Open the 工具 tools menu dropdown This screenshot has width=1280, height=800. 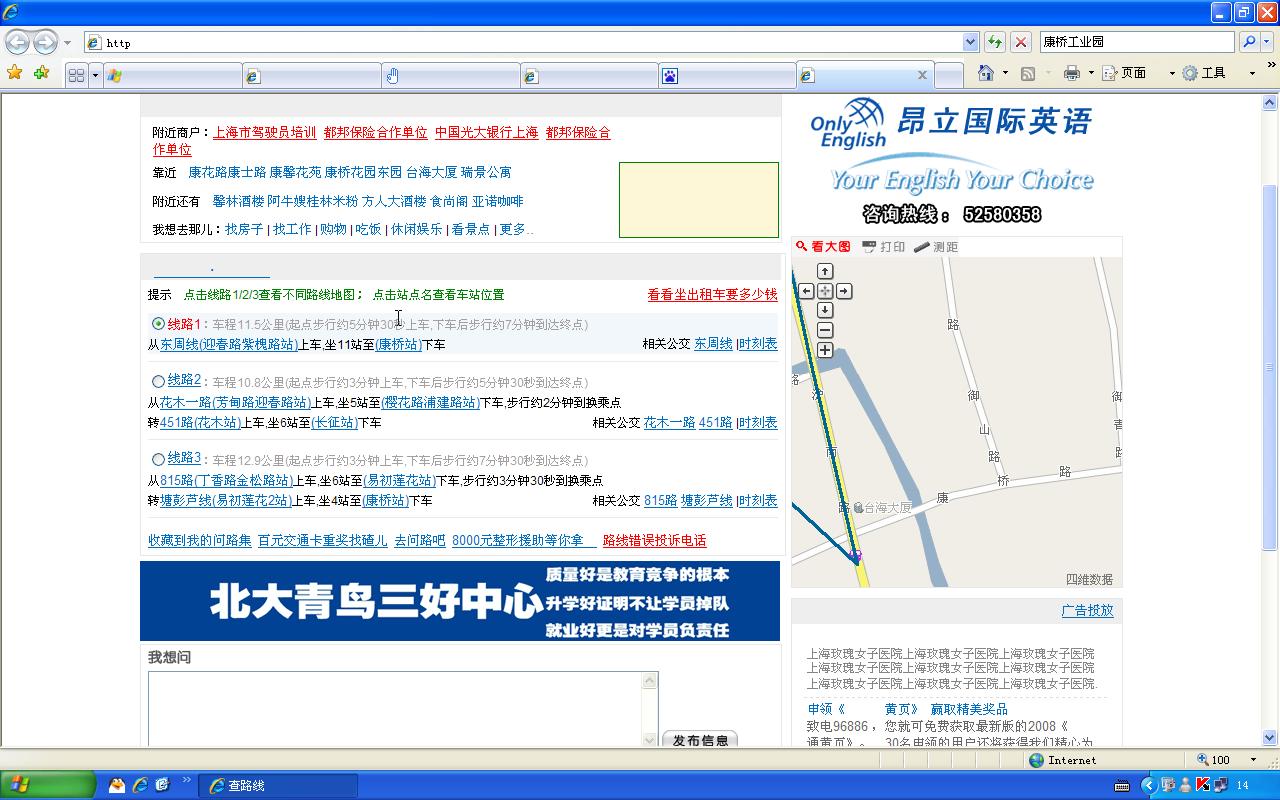click(x=1218, y=73)
